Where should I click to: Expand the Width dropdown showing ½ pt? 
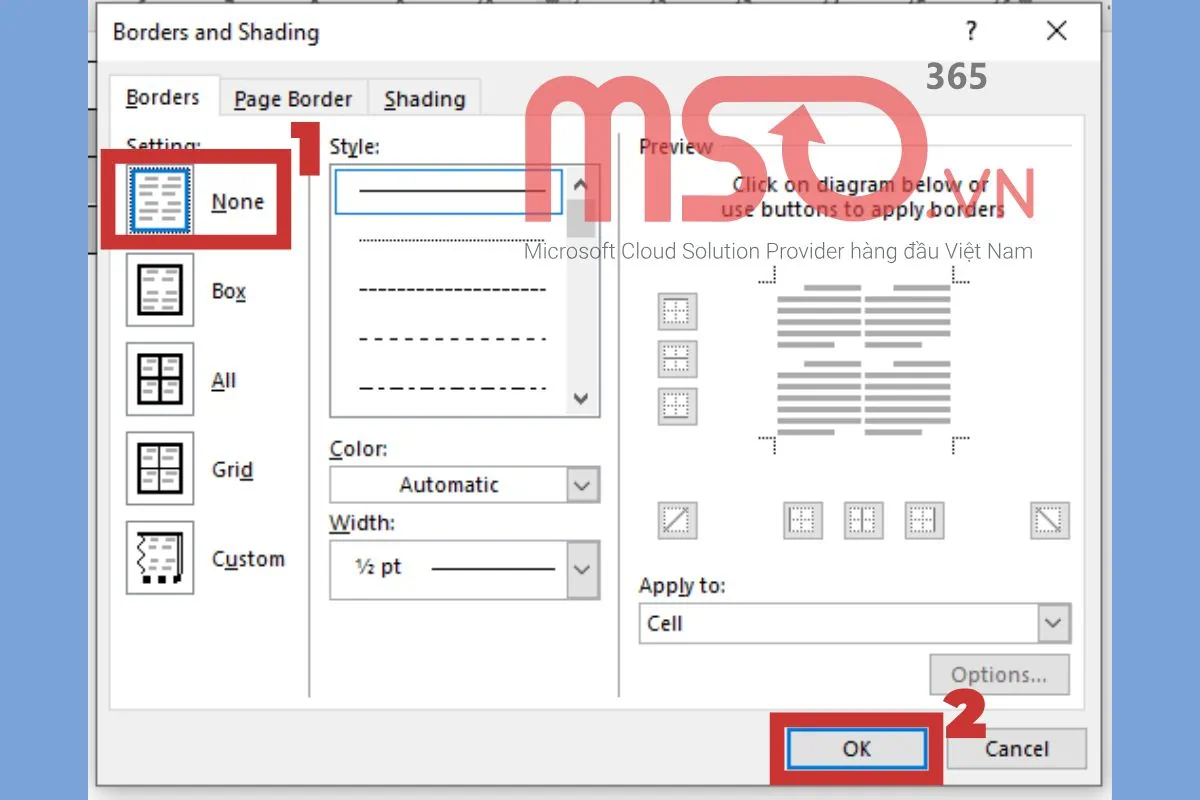(582, 569)
